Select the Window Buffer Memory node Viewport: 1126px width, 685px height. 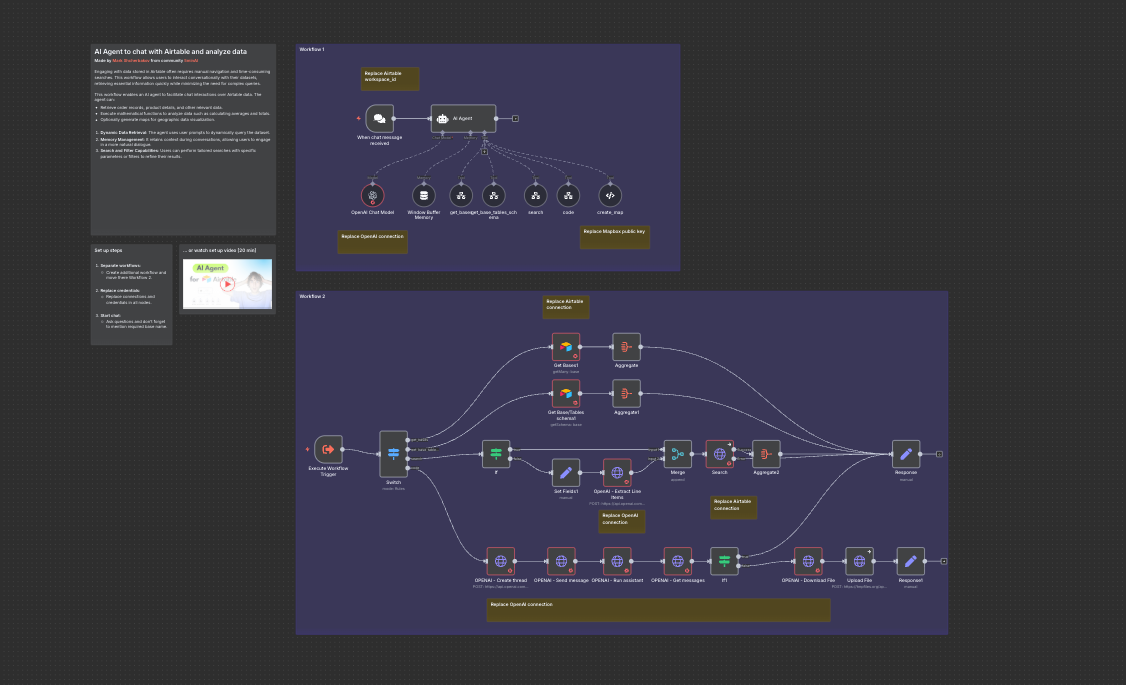[x=424, y=195]
